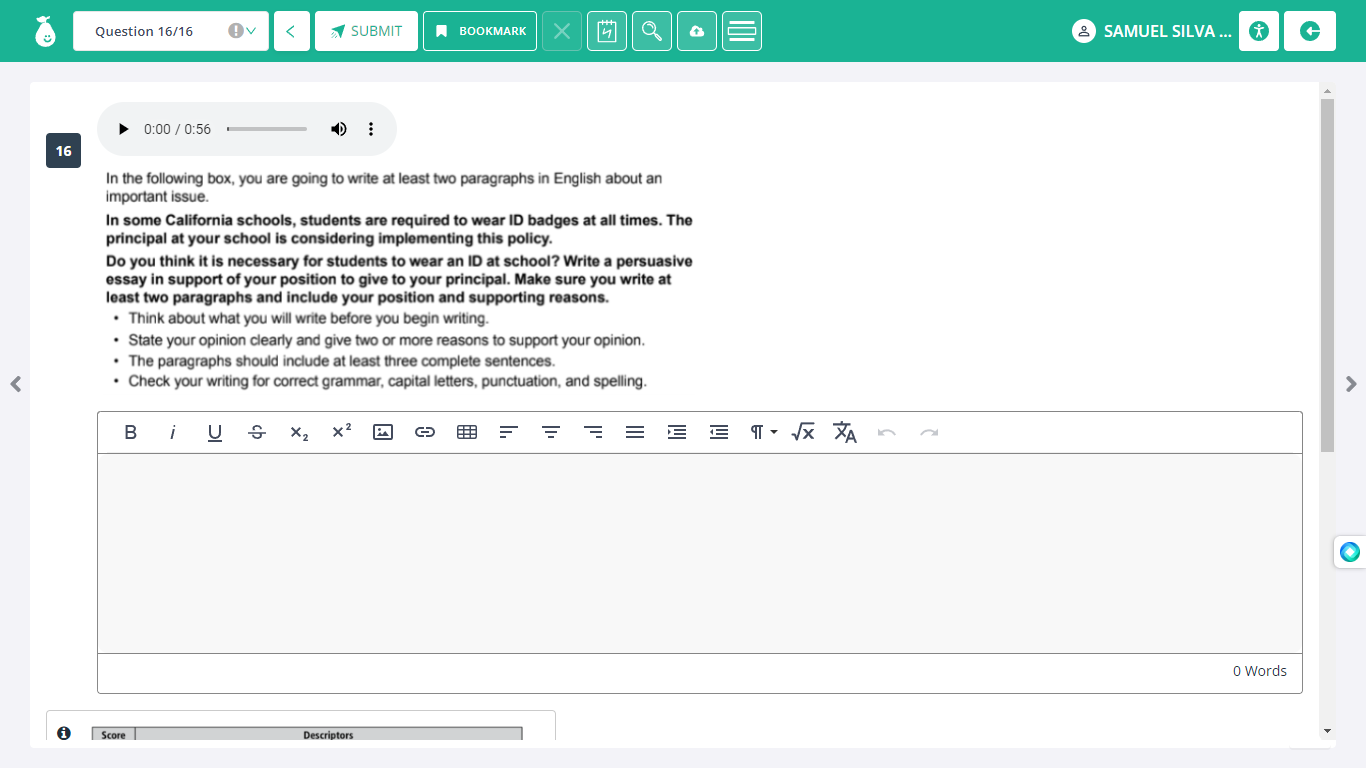
Task: Toggle underline formatting
Action: coord(215,432)
